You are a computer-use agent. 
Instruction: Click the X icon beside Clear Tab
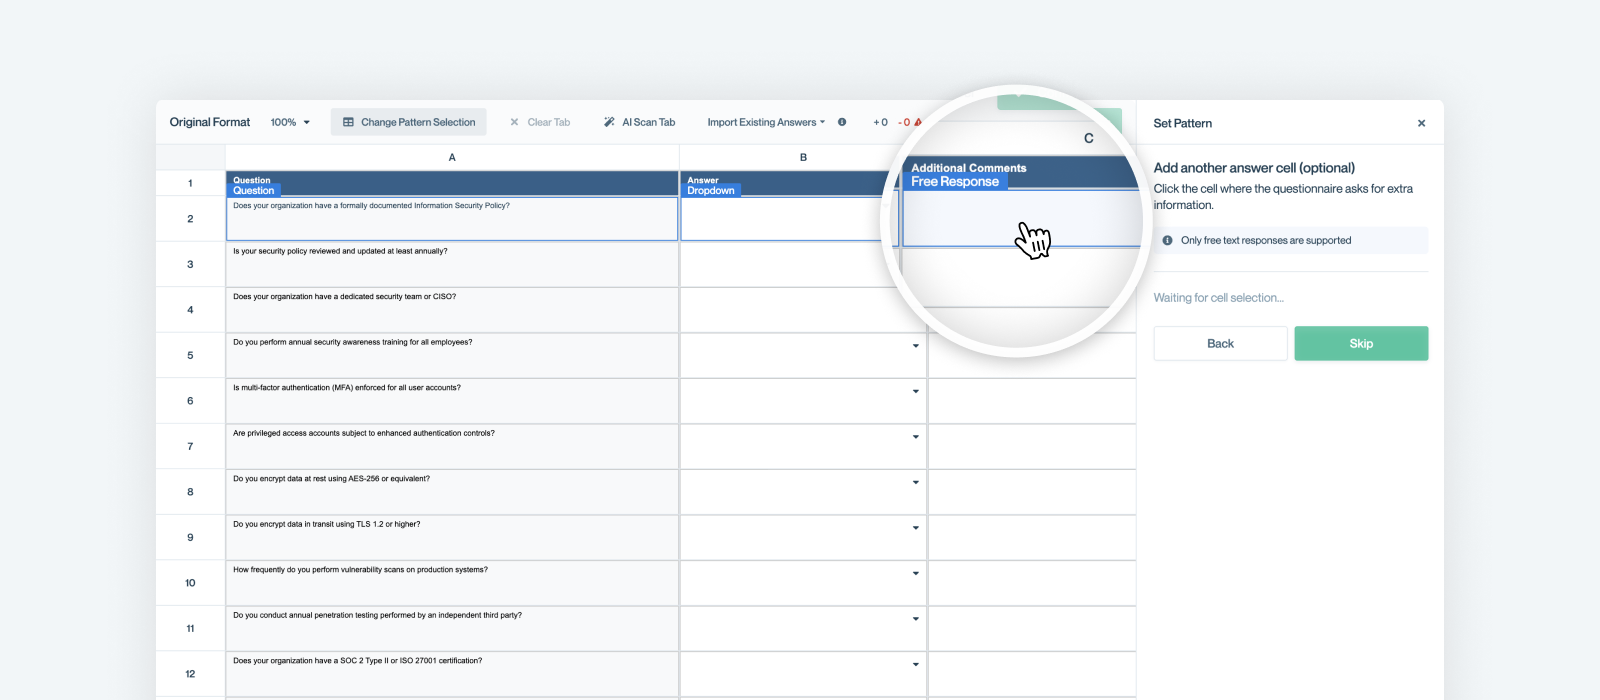point(514,122)
